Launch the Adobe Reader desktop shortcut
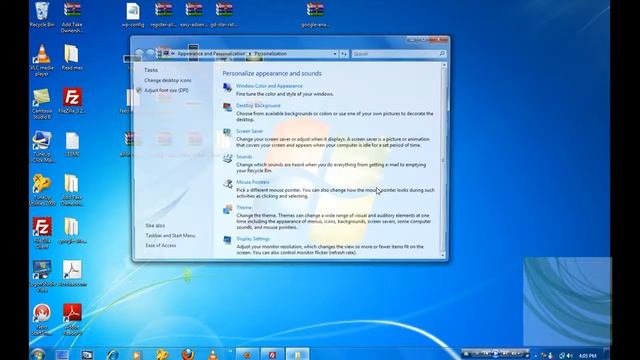640x360 pixels. [72, 320]
